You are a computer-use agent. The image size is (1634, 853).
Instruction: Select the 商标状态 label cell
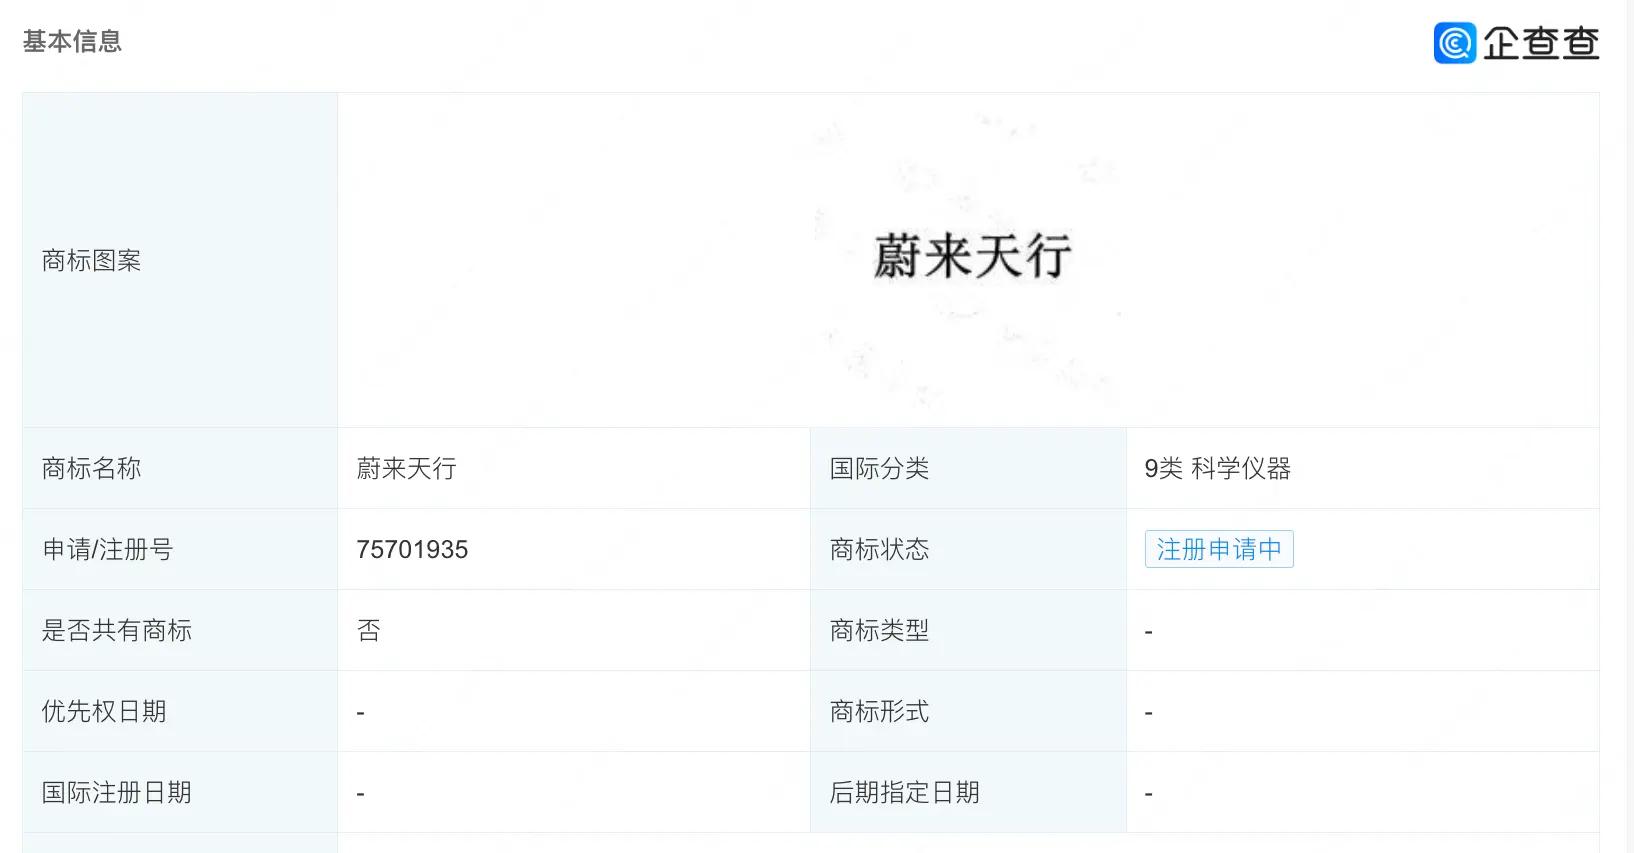[968, 549]
